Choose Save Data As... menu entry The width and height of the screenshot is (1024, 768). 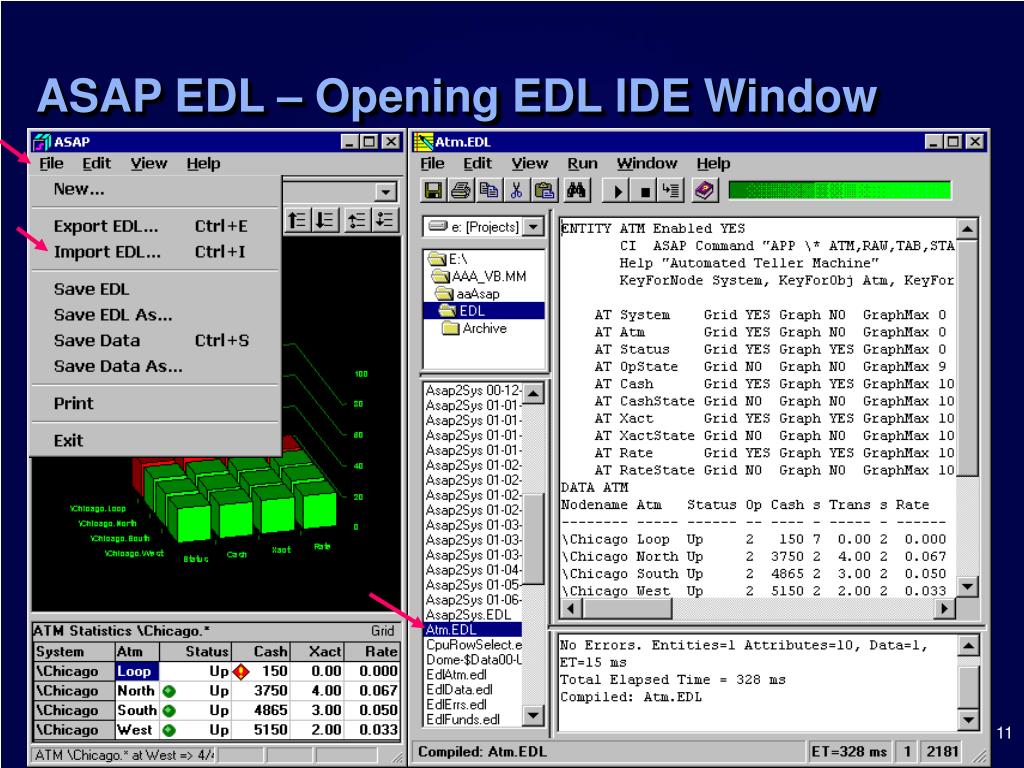155,366
